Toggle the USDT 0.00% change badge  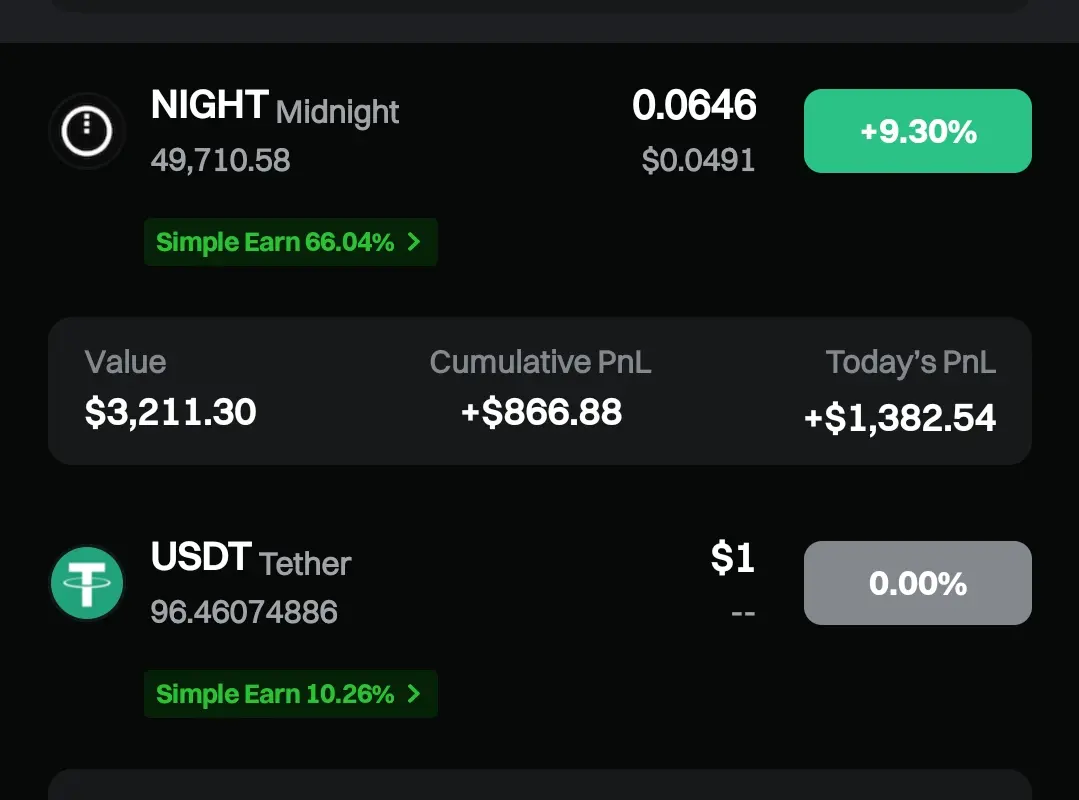[x=917, y=583]
